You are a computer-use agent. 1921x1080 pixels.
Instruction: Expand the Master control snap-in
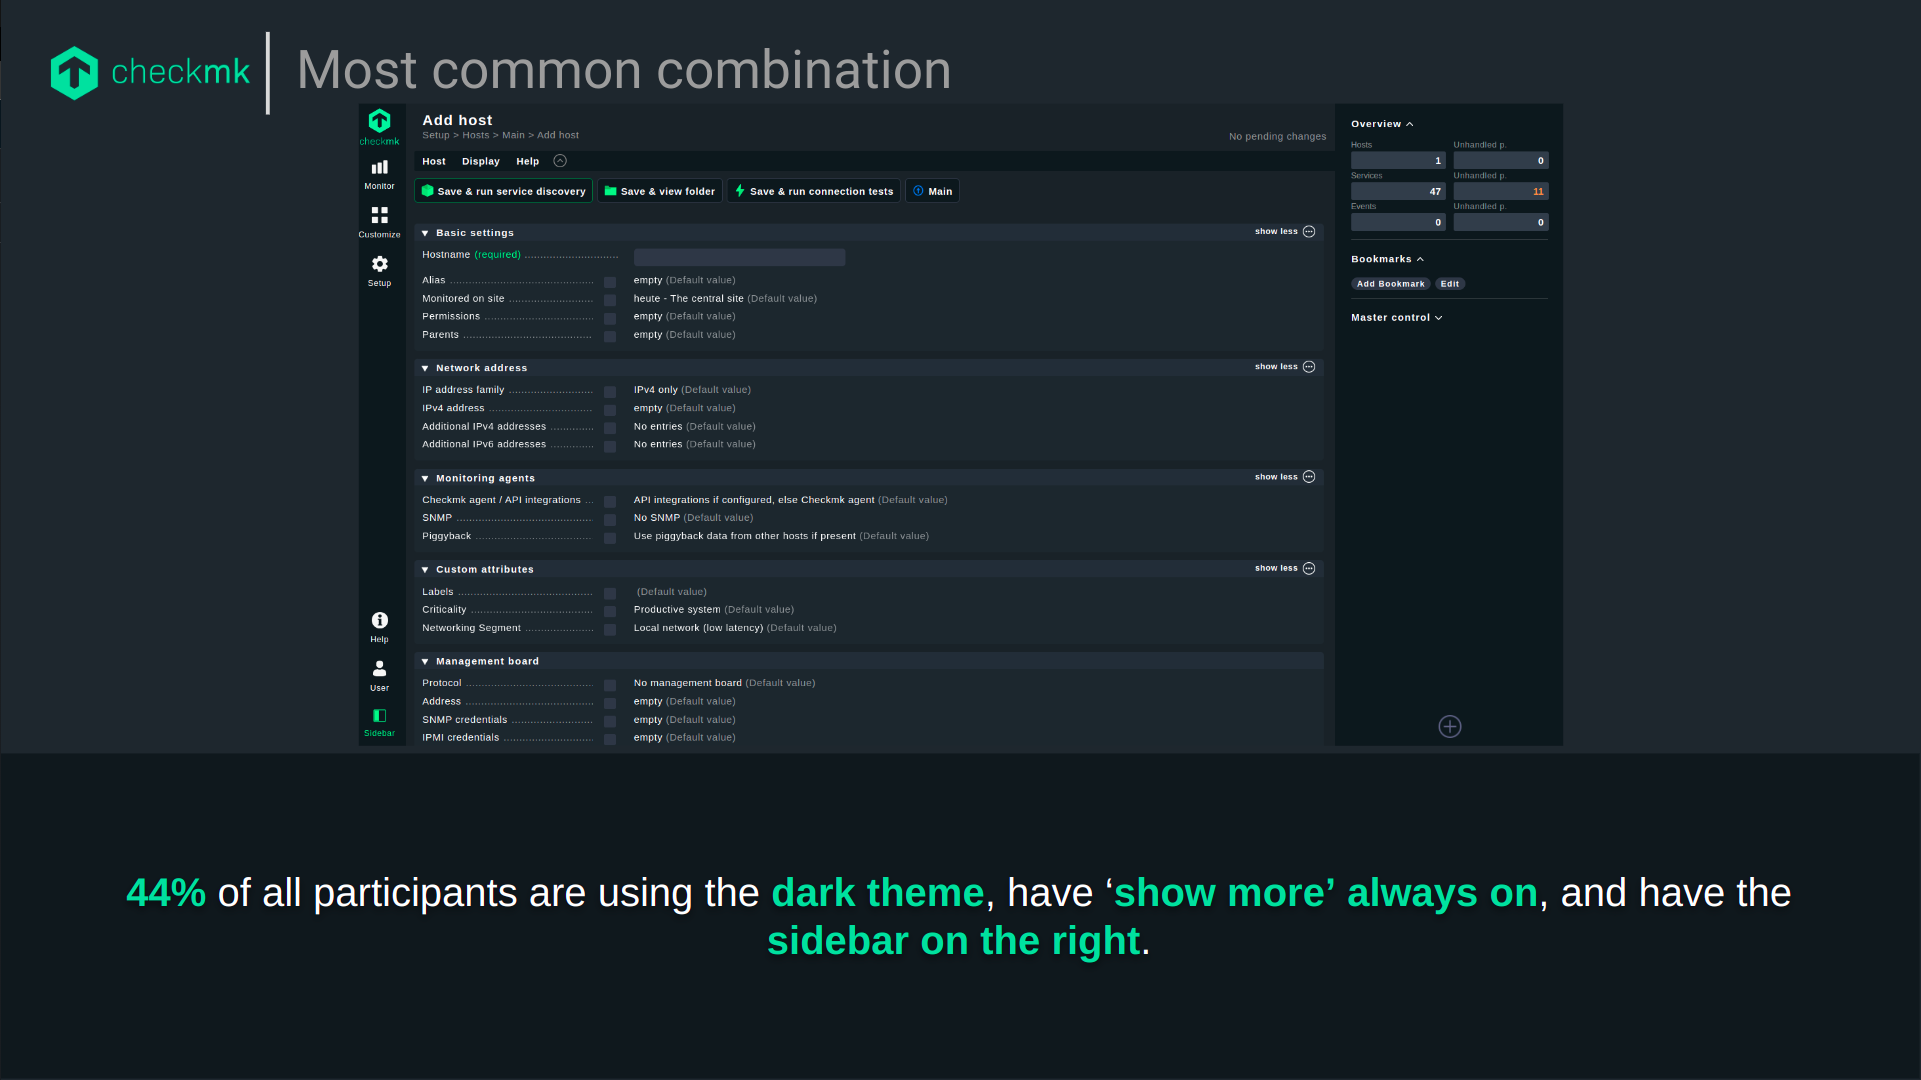click(1396, 318)
